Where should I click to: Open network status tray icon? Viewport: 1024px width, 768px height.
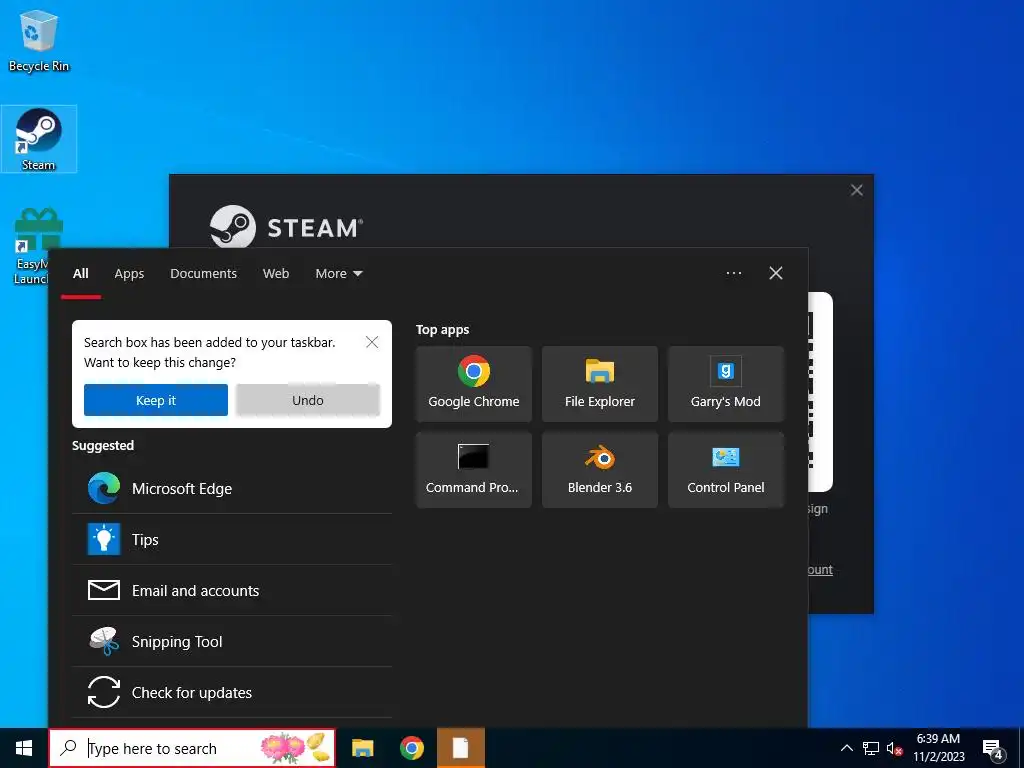(x=871, y=748)
